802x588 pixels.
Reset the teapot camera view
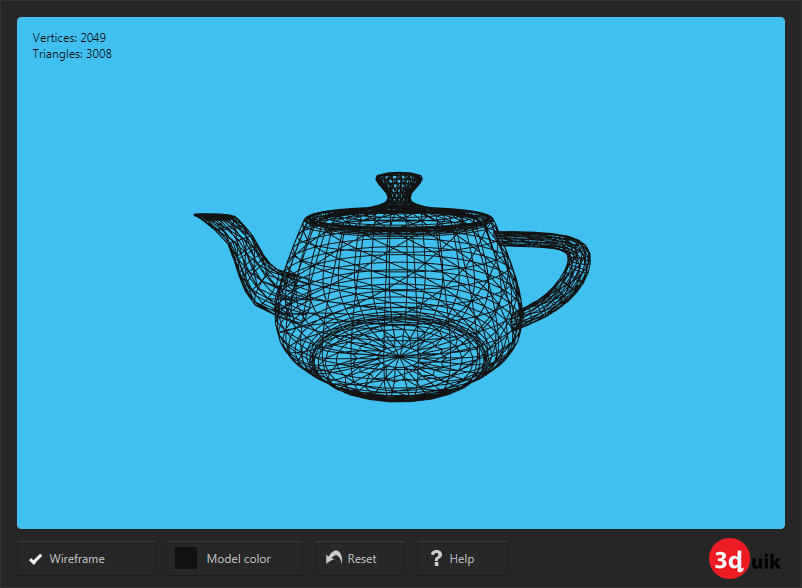(360, 558)
